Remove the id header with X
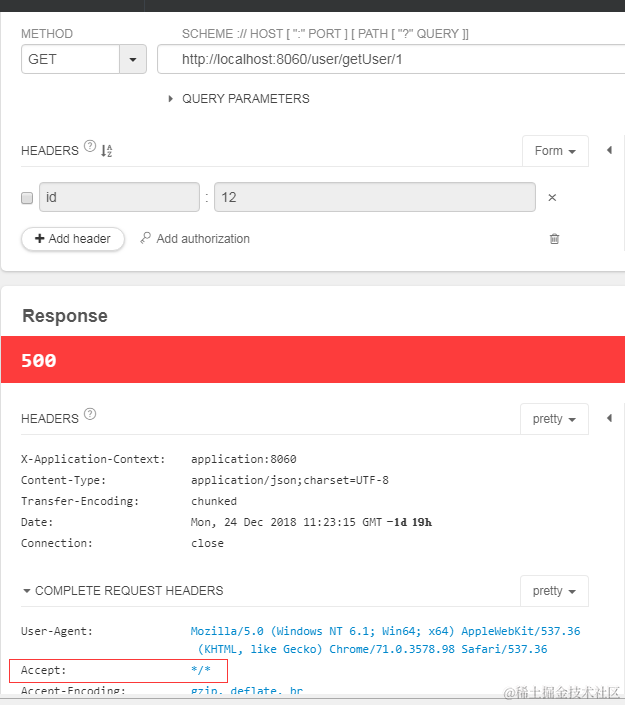This screenshot has width=625, height=705. 552,197
